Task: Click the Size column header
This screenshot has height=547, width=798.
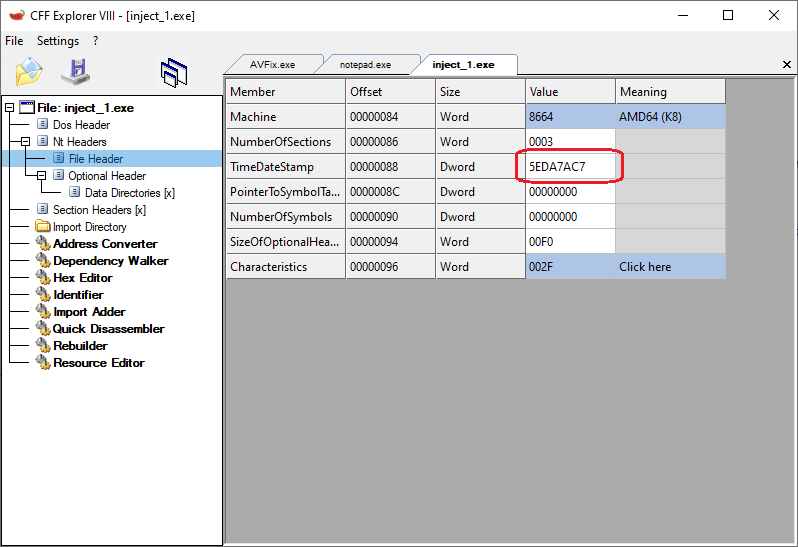Action: click(x=481, y=92)
